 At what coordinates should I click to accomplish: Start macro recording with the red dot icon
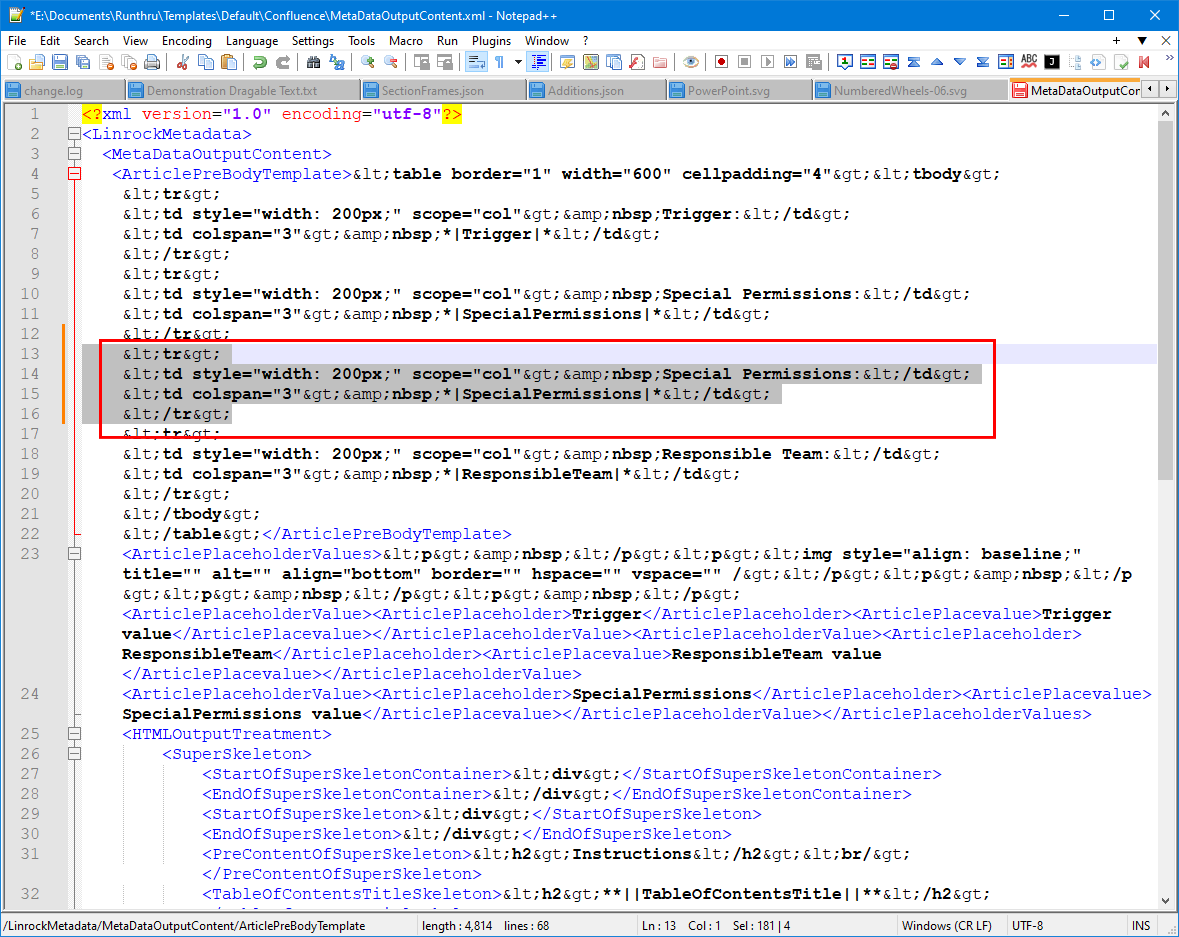[721, 62]
